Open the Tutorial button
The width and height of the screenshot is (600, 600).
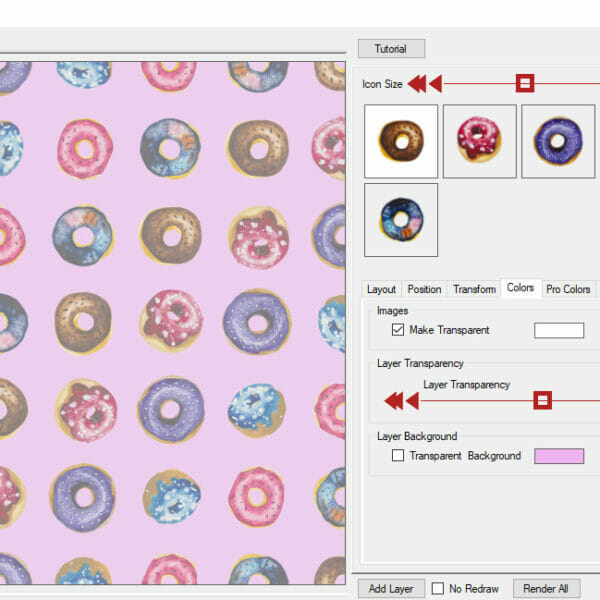[x=391, y=49]
